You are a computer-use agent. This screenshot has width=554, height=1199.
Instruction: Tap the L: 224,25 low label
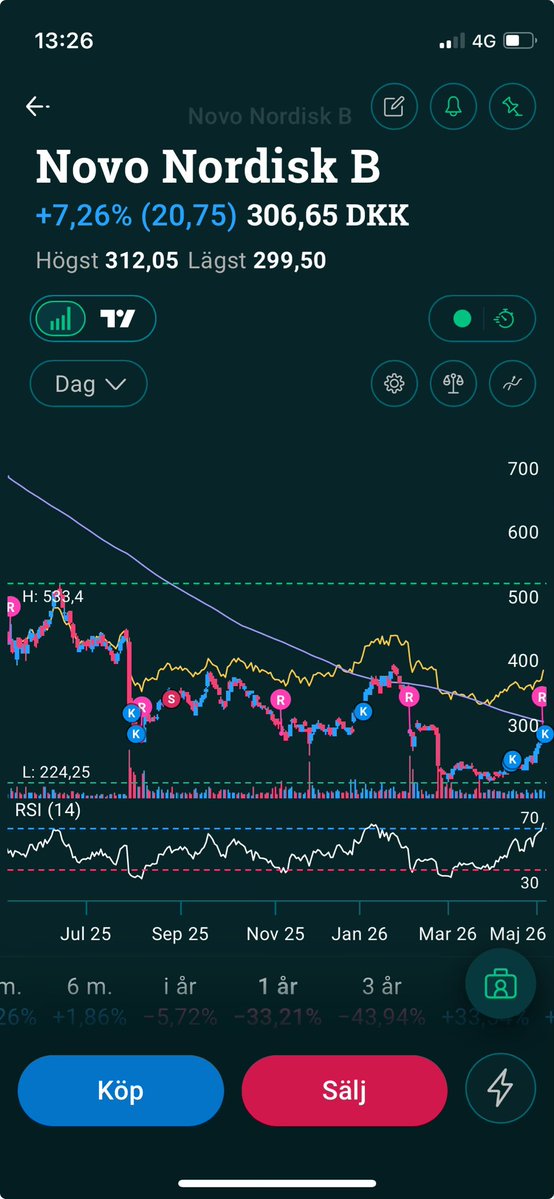57,772
